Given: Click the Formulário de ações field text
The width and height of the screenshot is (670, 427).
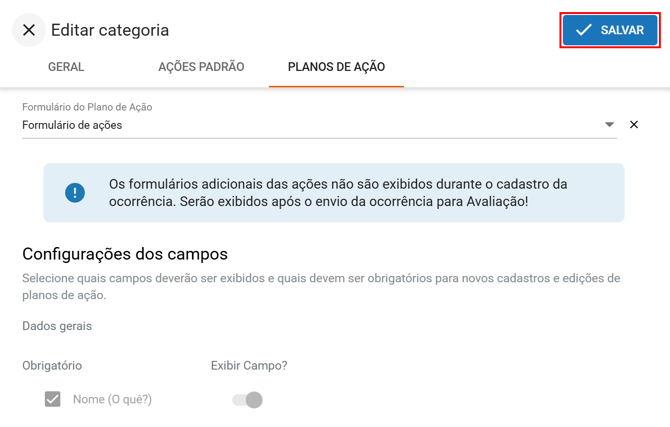Looking at the screenshot, I should pyautogui.click(x=72, y=125).
